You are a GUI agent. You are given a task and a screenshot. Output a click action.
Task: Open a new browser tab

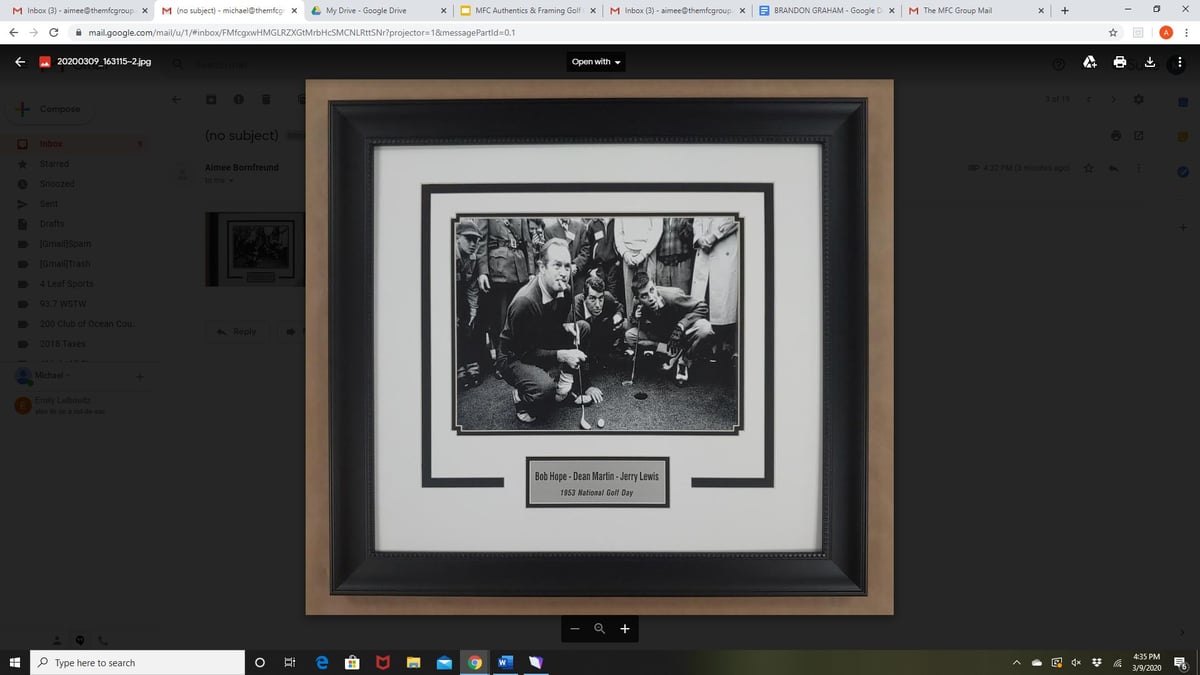pyautogui.click(x=1065, y=11)
